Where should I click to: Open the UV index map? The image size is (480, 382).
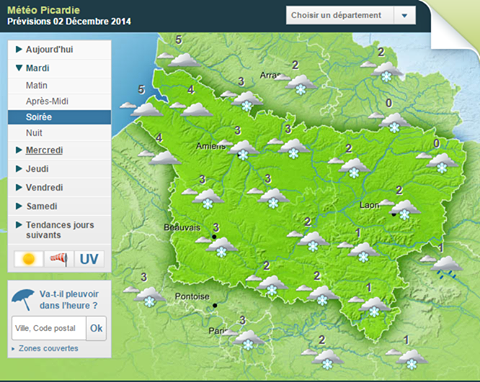[x=89, y=259]
